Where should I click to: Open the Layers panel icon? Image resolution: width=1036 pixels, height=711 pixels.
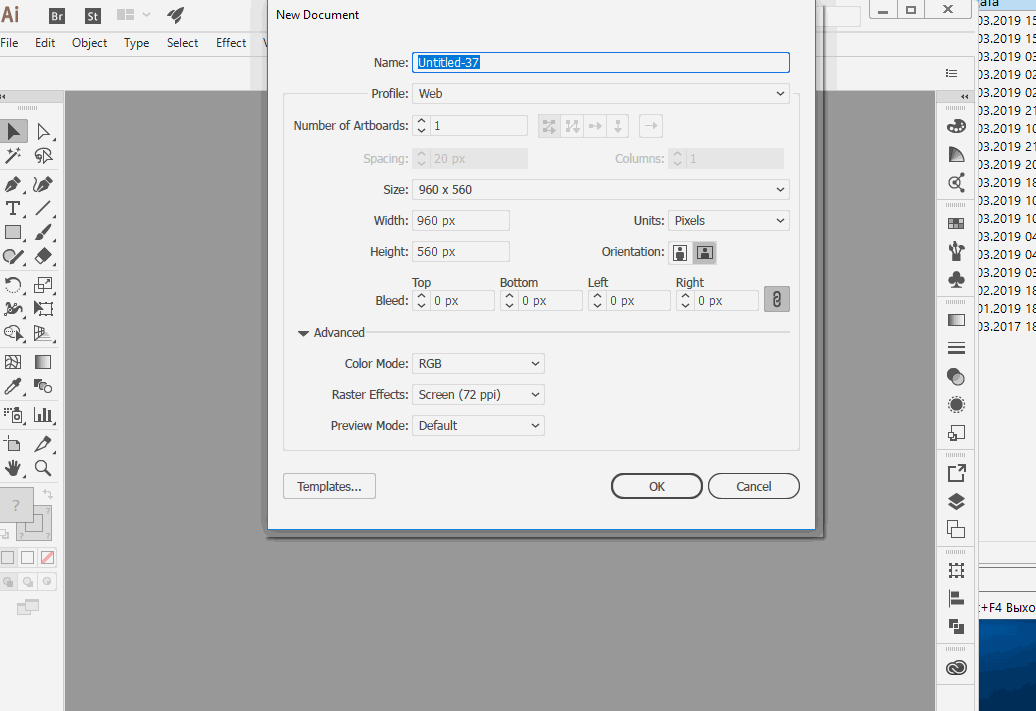tap(957, 502)
